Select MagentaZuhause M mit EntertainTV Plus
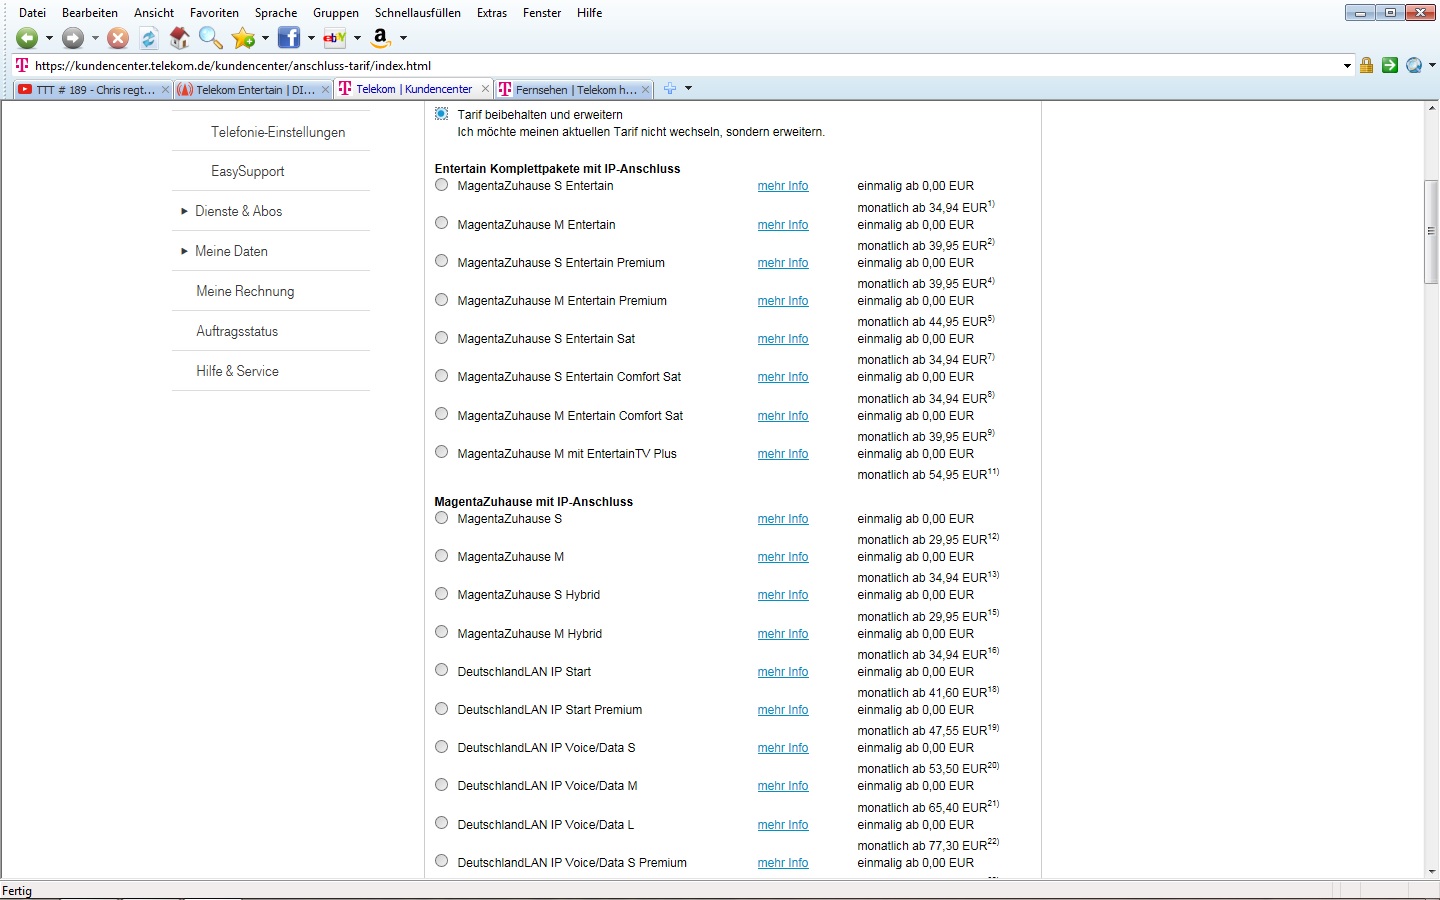The image size is (1440, 900). tap(441, 452)
